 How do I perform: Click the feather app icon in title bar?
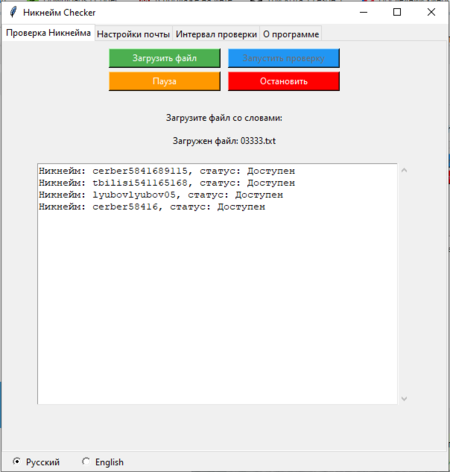(x=13, y=12)
